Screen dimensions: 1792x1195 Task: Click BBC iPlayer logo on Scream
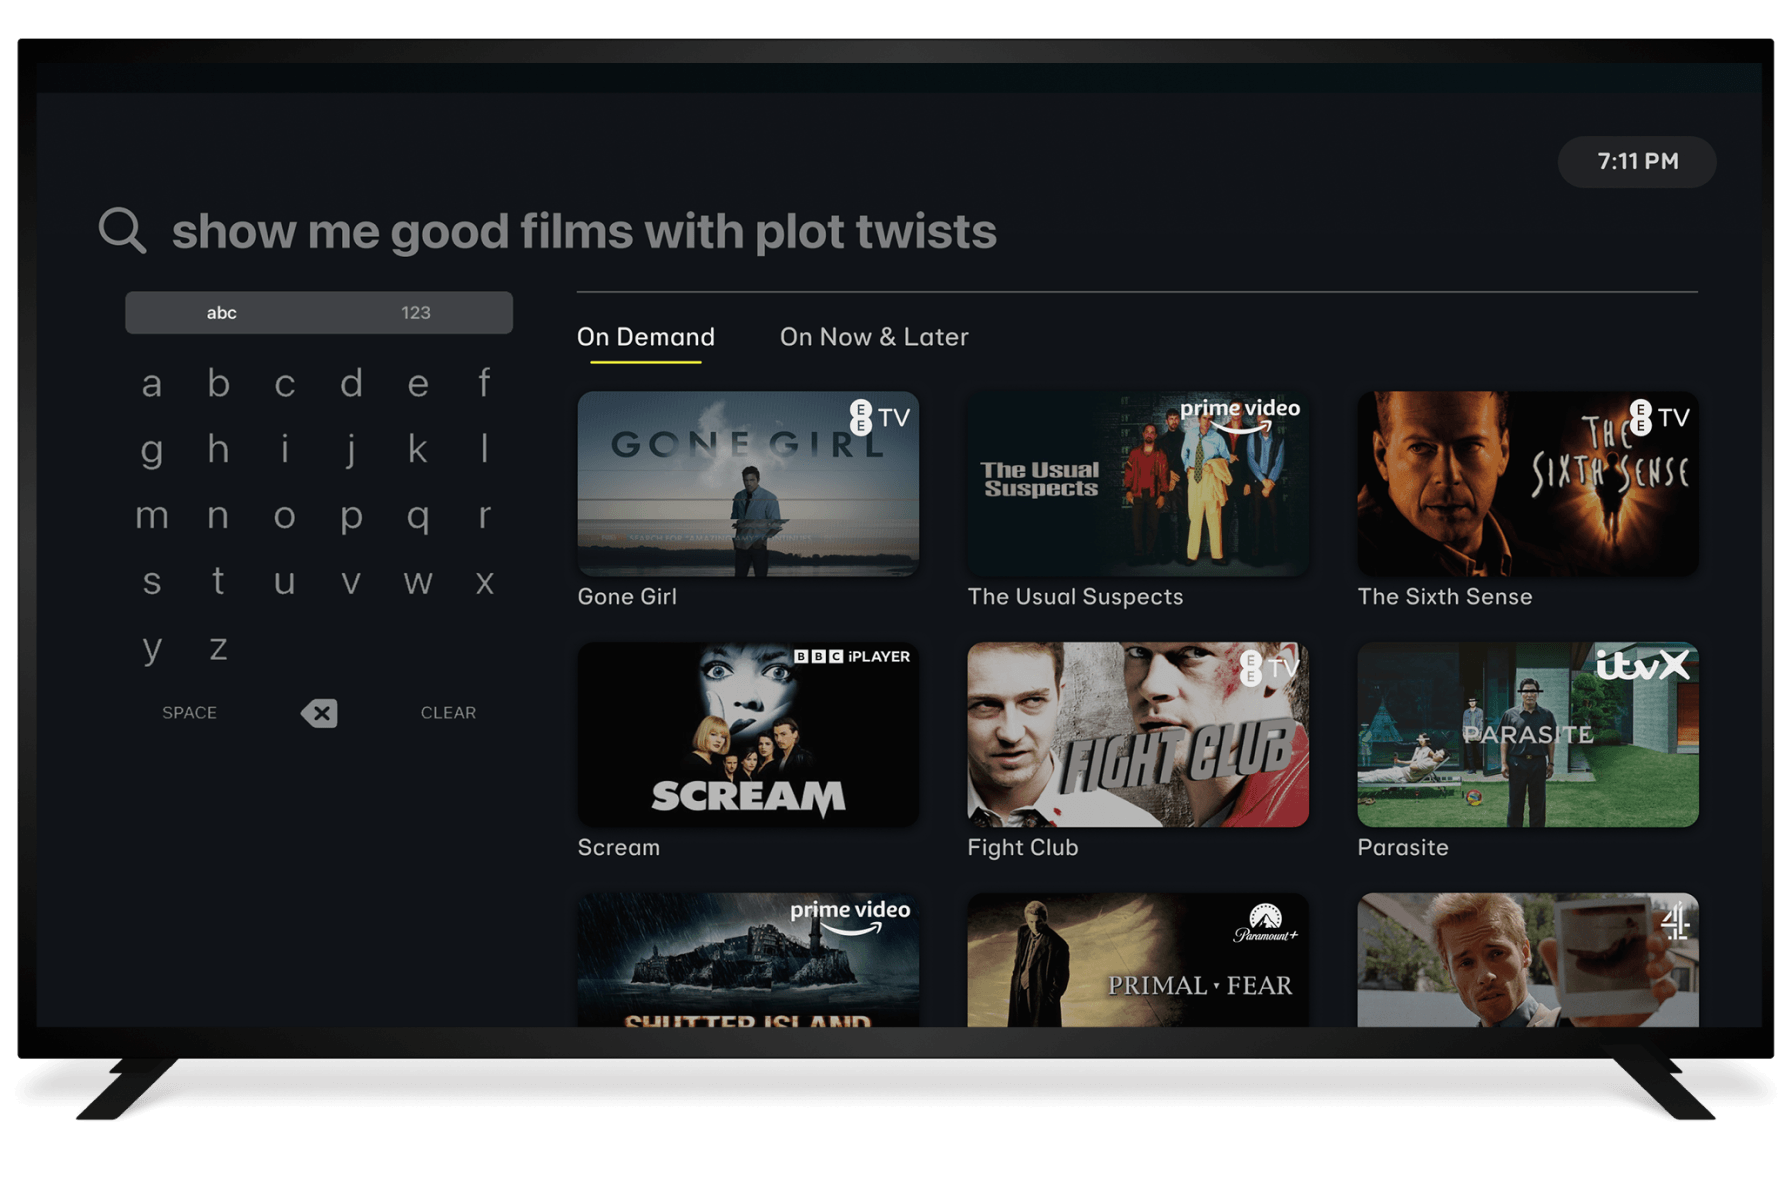click(x=852, y=656)
